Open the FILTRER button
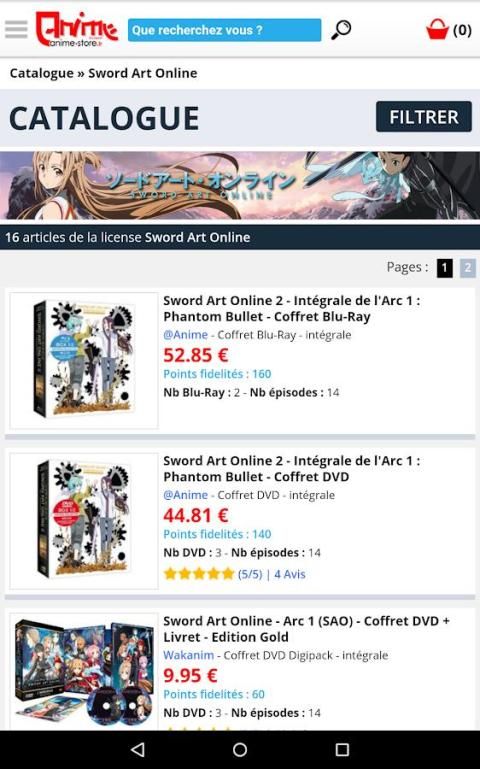 click(424, 117)
